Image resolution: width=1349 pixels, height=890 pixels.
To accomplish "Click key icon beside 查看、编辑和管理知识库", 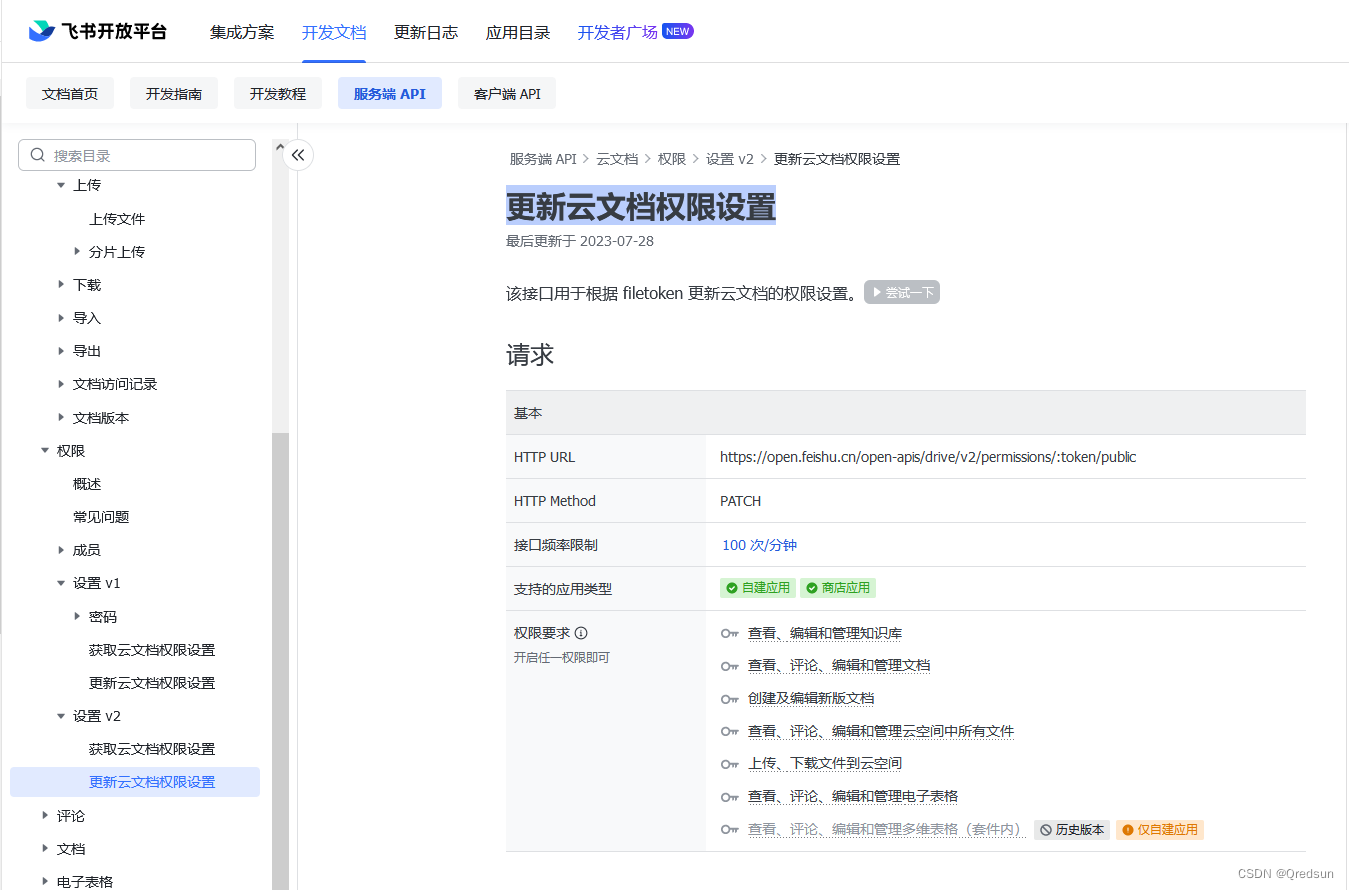I will click(x=730, y=634).
